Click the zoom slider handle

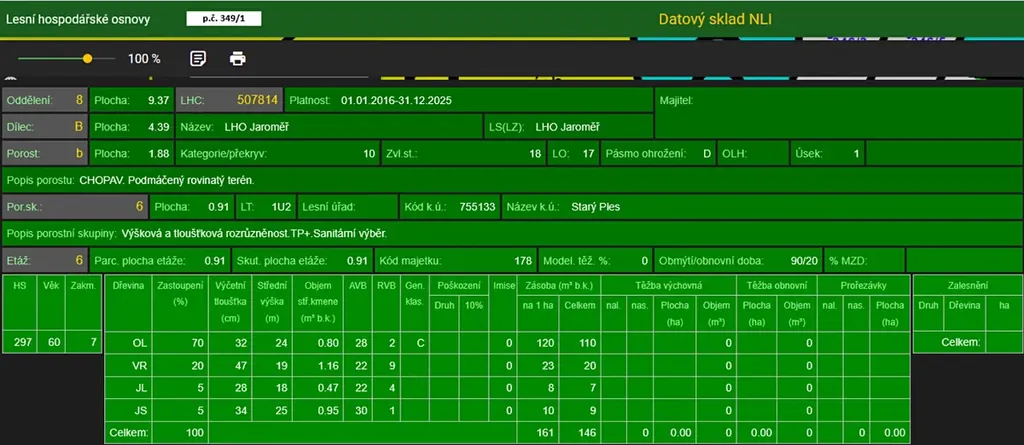point(87,59)
